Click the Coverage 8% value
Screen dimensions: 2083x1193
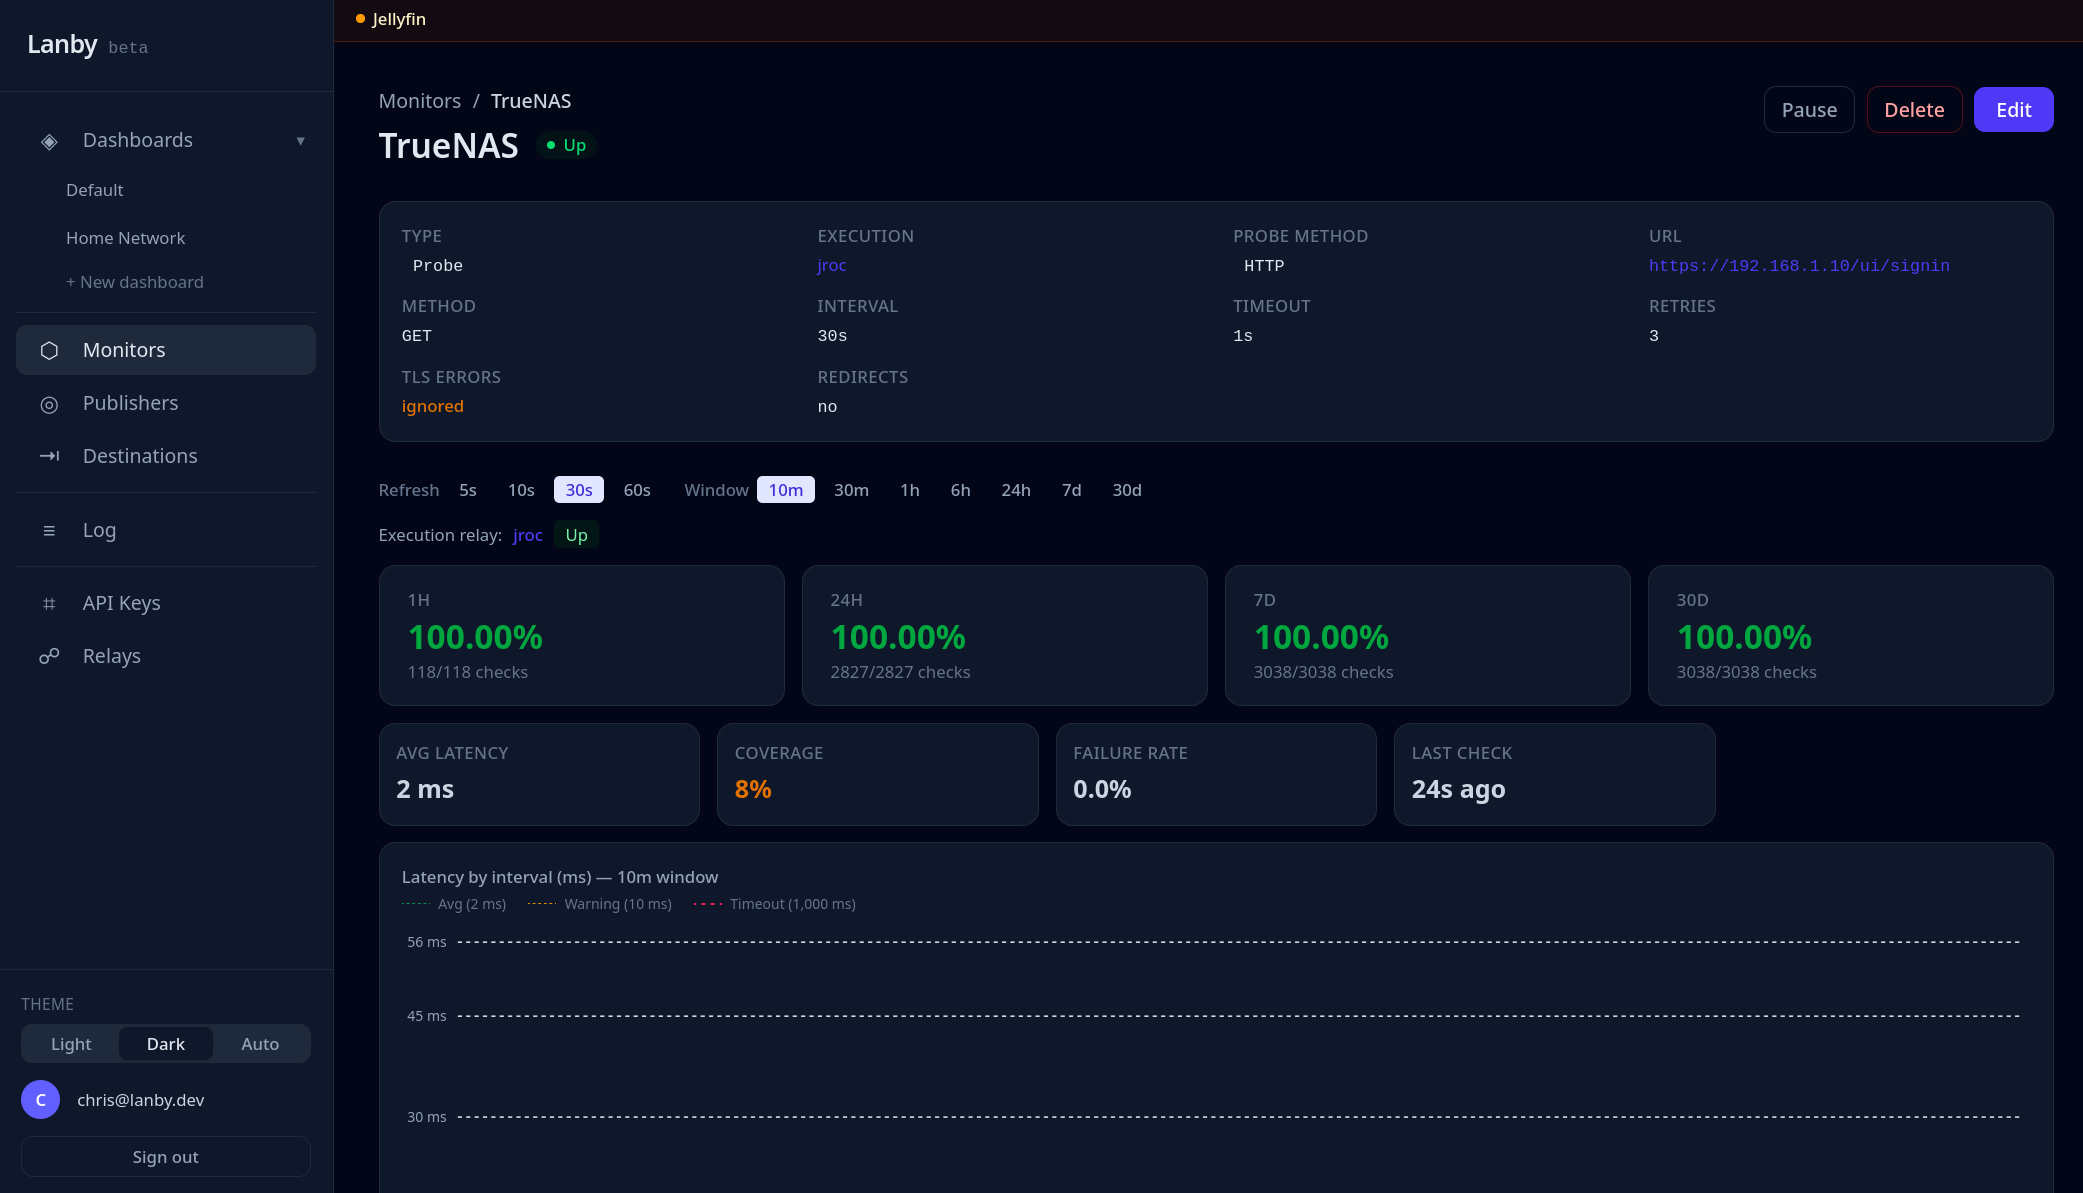pyautogui.click(x=753, y=789)
